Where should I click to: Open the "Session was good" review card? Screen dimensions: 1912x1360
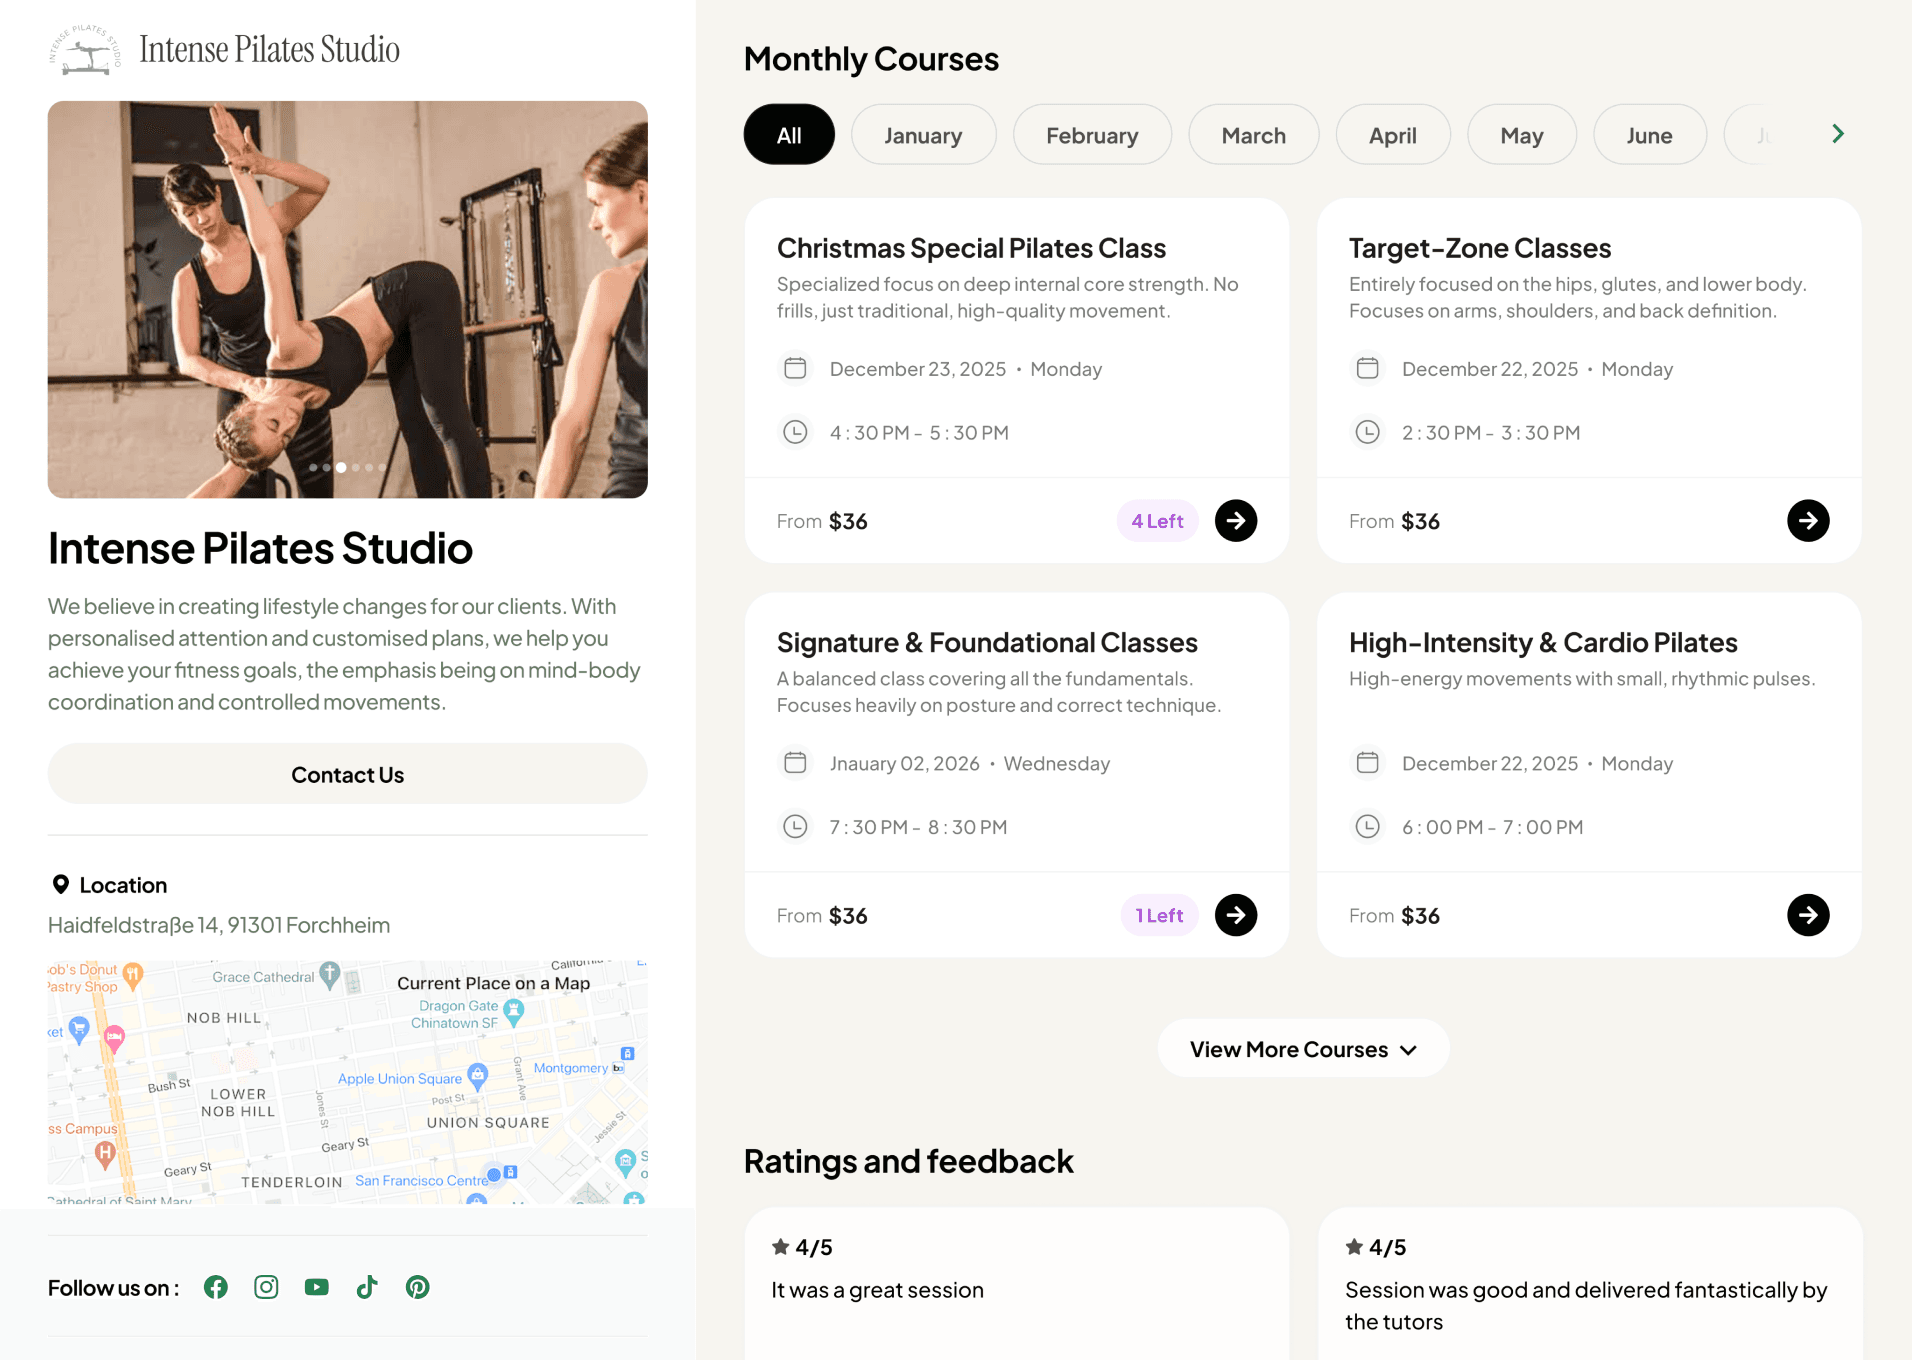[x=1589, y=1284]
